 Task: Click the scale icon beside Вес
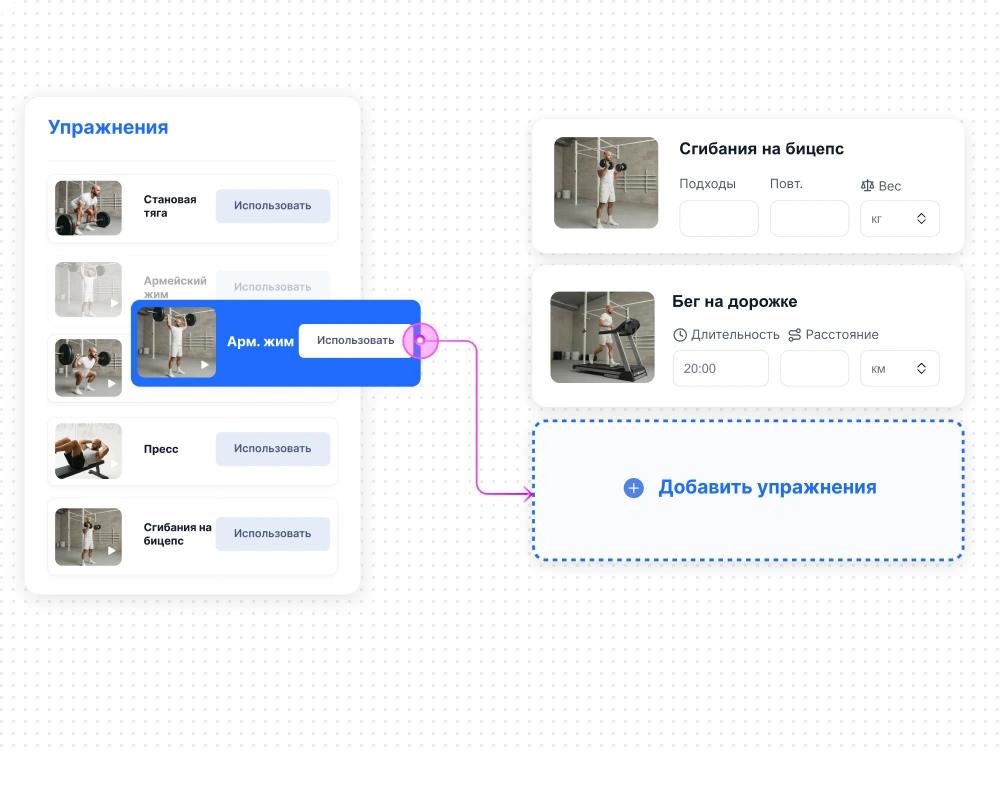(867, 186)
